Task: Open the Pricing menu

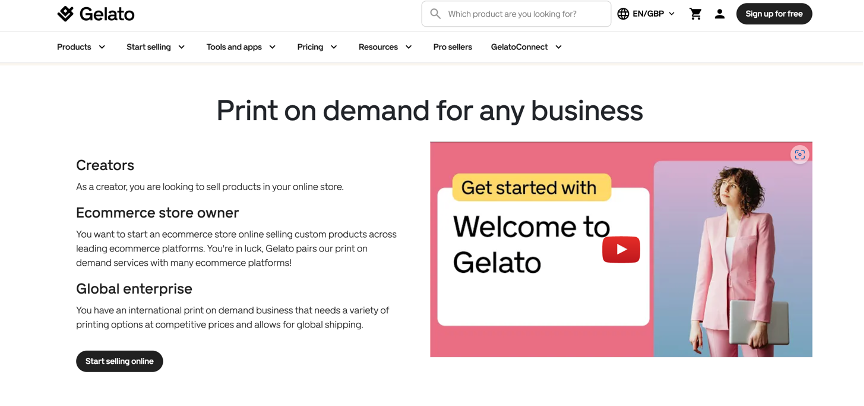Action: (317, 47)
